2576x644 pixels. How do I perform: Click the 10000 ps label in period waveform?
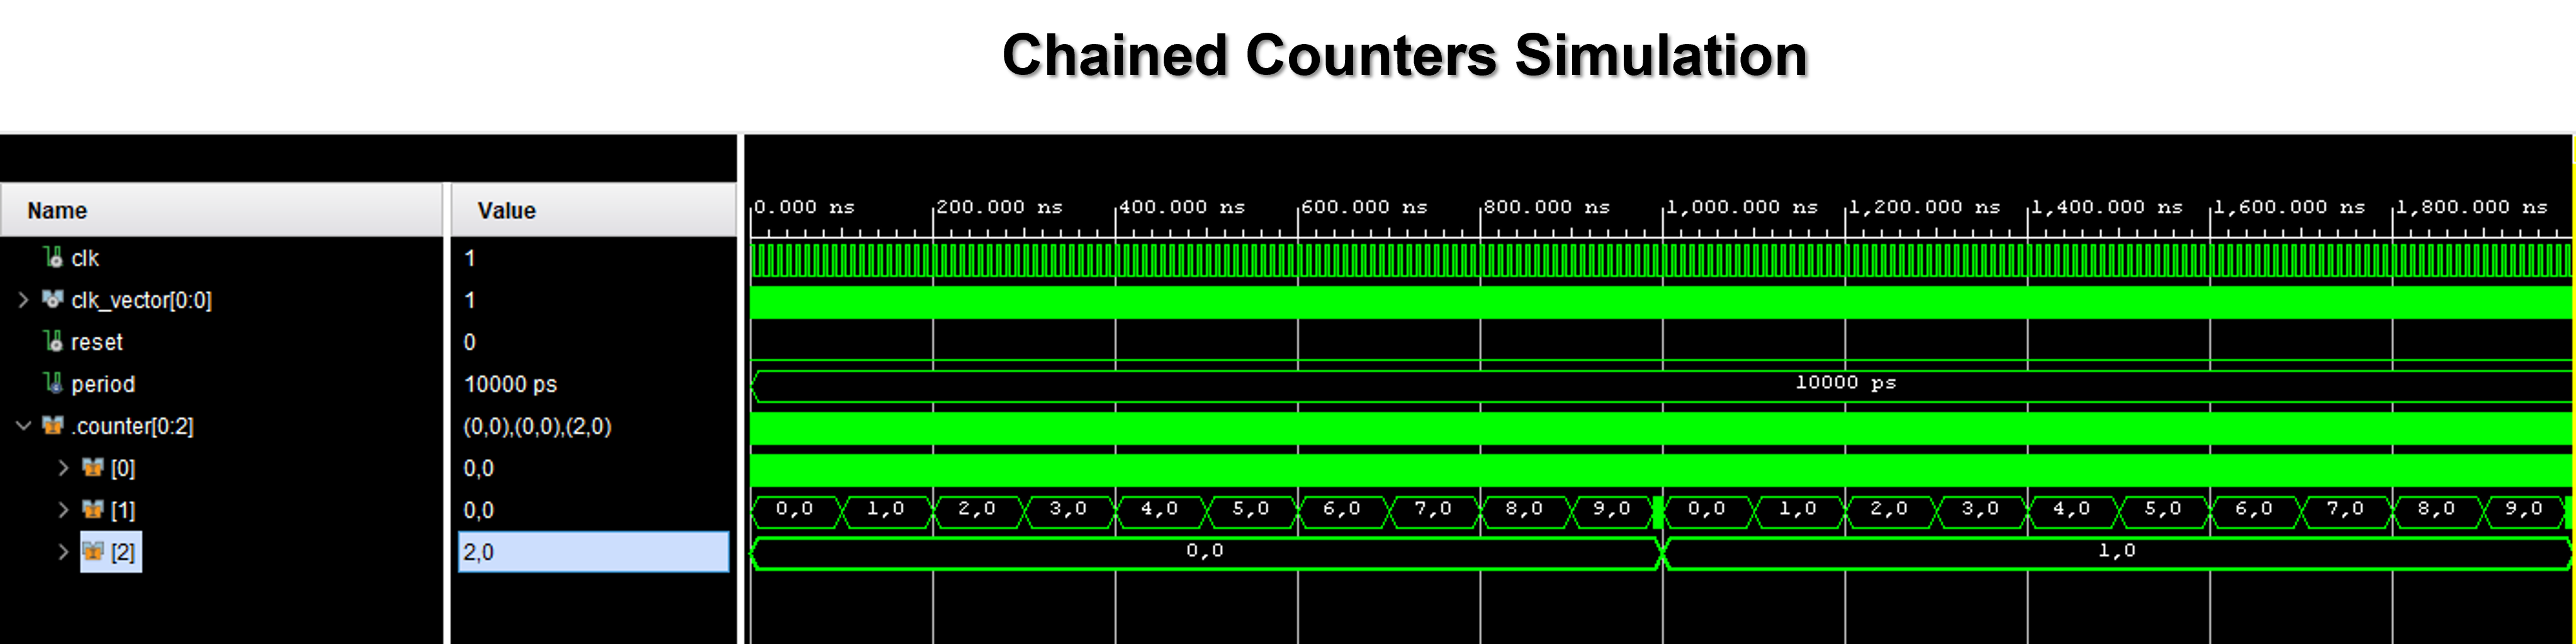(1845, 384)
